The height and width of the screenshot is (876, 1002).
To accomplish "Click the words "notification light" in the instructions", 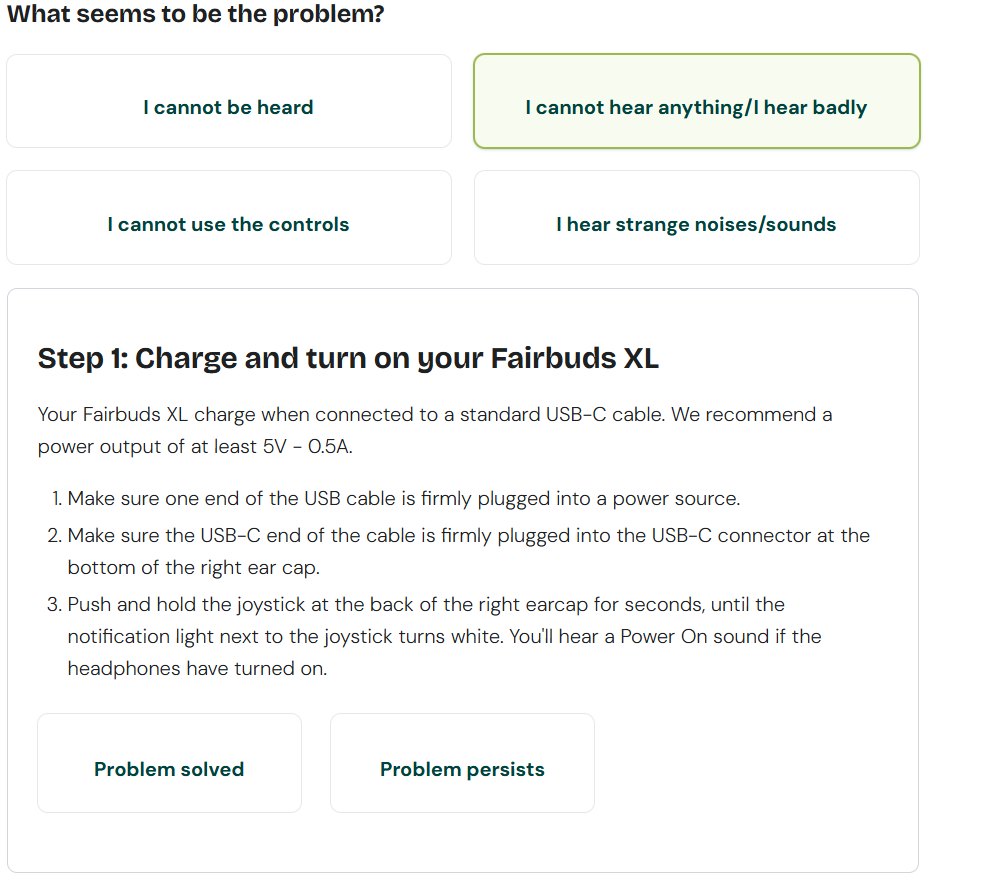I will (x=131, y=637).
